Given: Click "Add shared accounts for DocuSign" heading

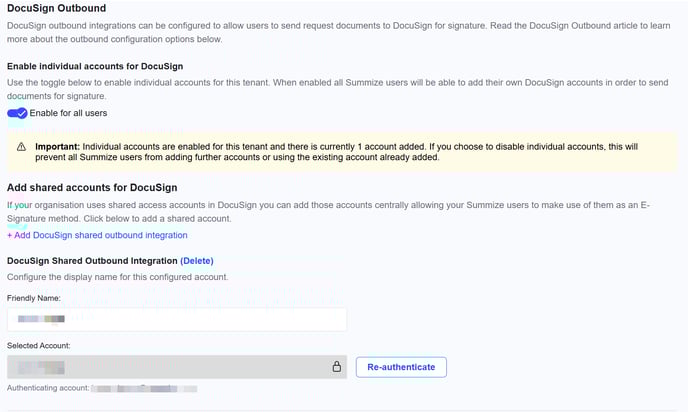Looking at the screenshot, I should click(92, 187).
